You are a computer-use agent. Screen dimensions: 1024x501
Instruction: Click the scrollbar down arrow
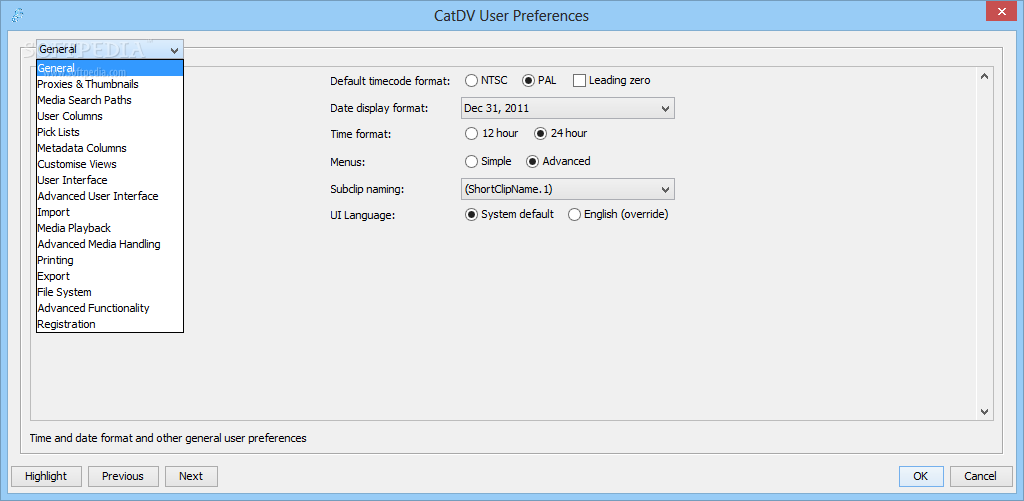pyautogui.click(x=985, y=411)
